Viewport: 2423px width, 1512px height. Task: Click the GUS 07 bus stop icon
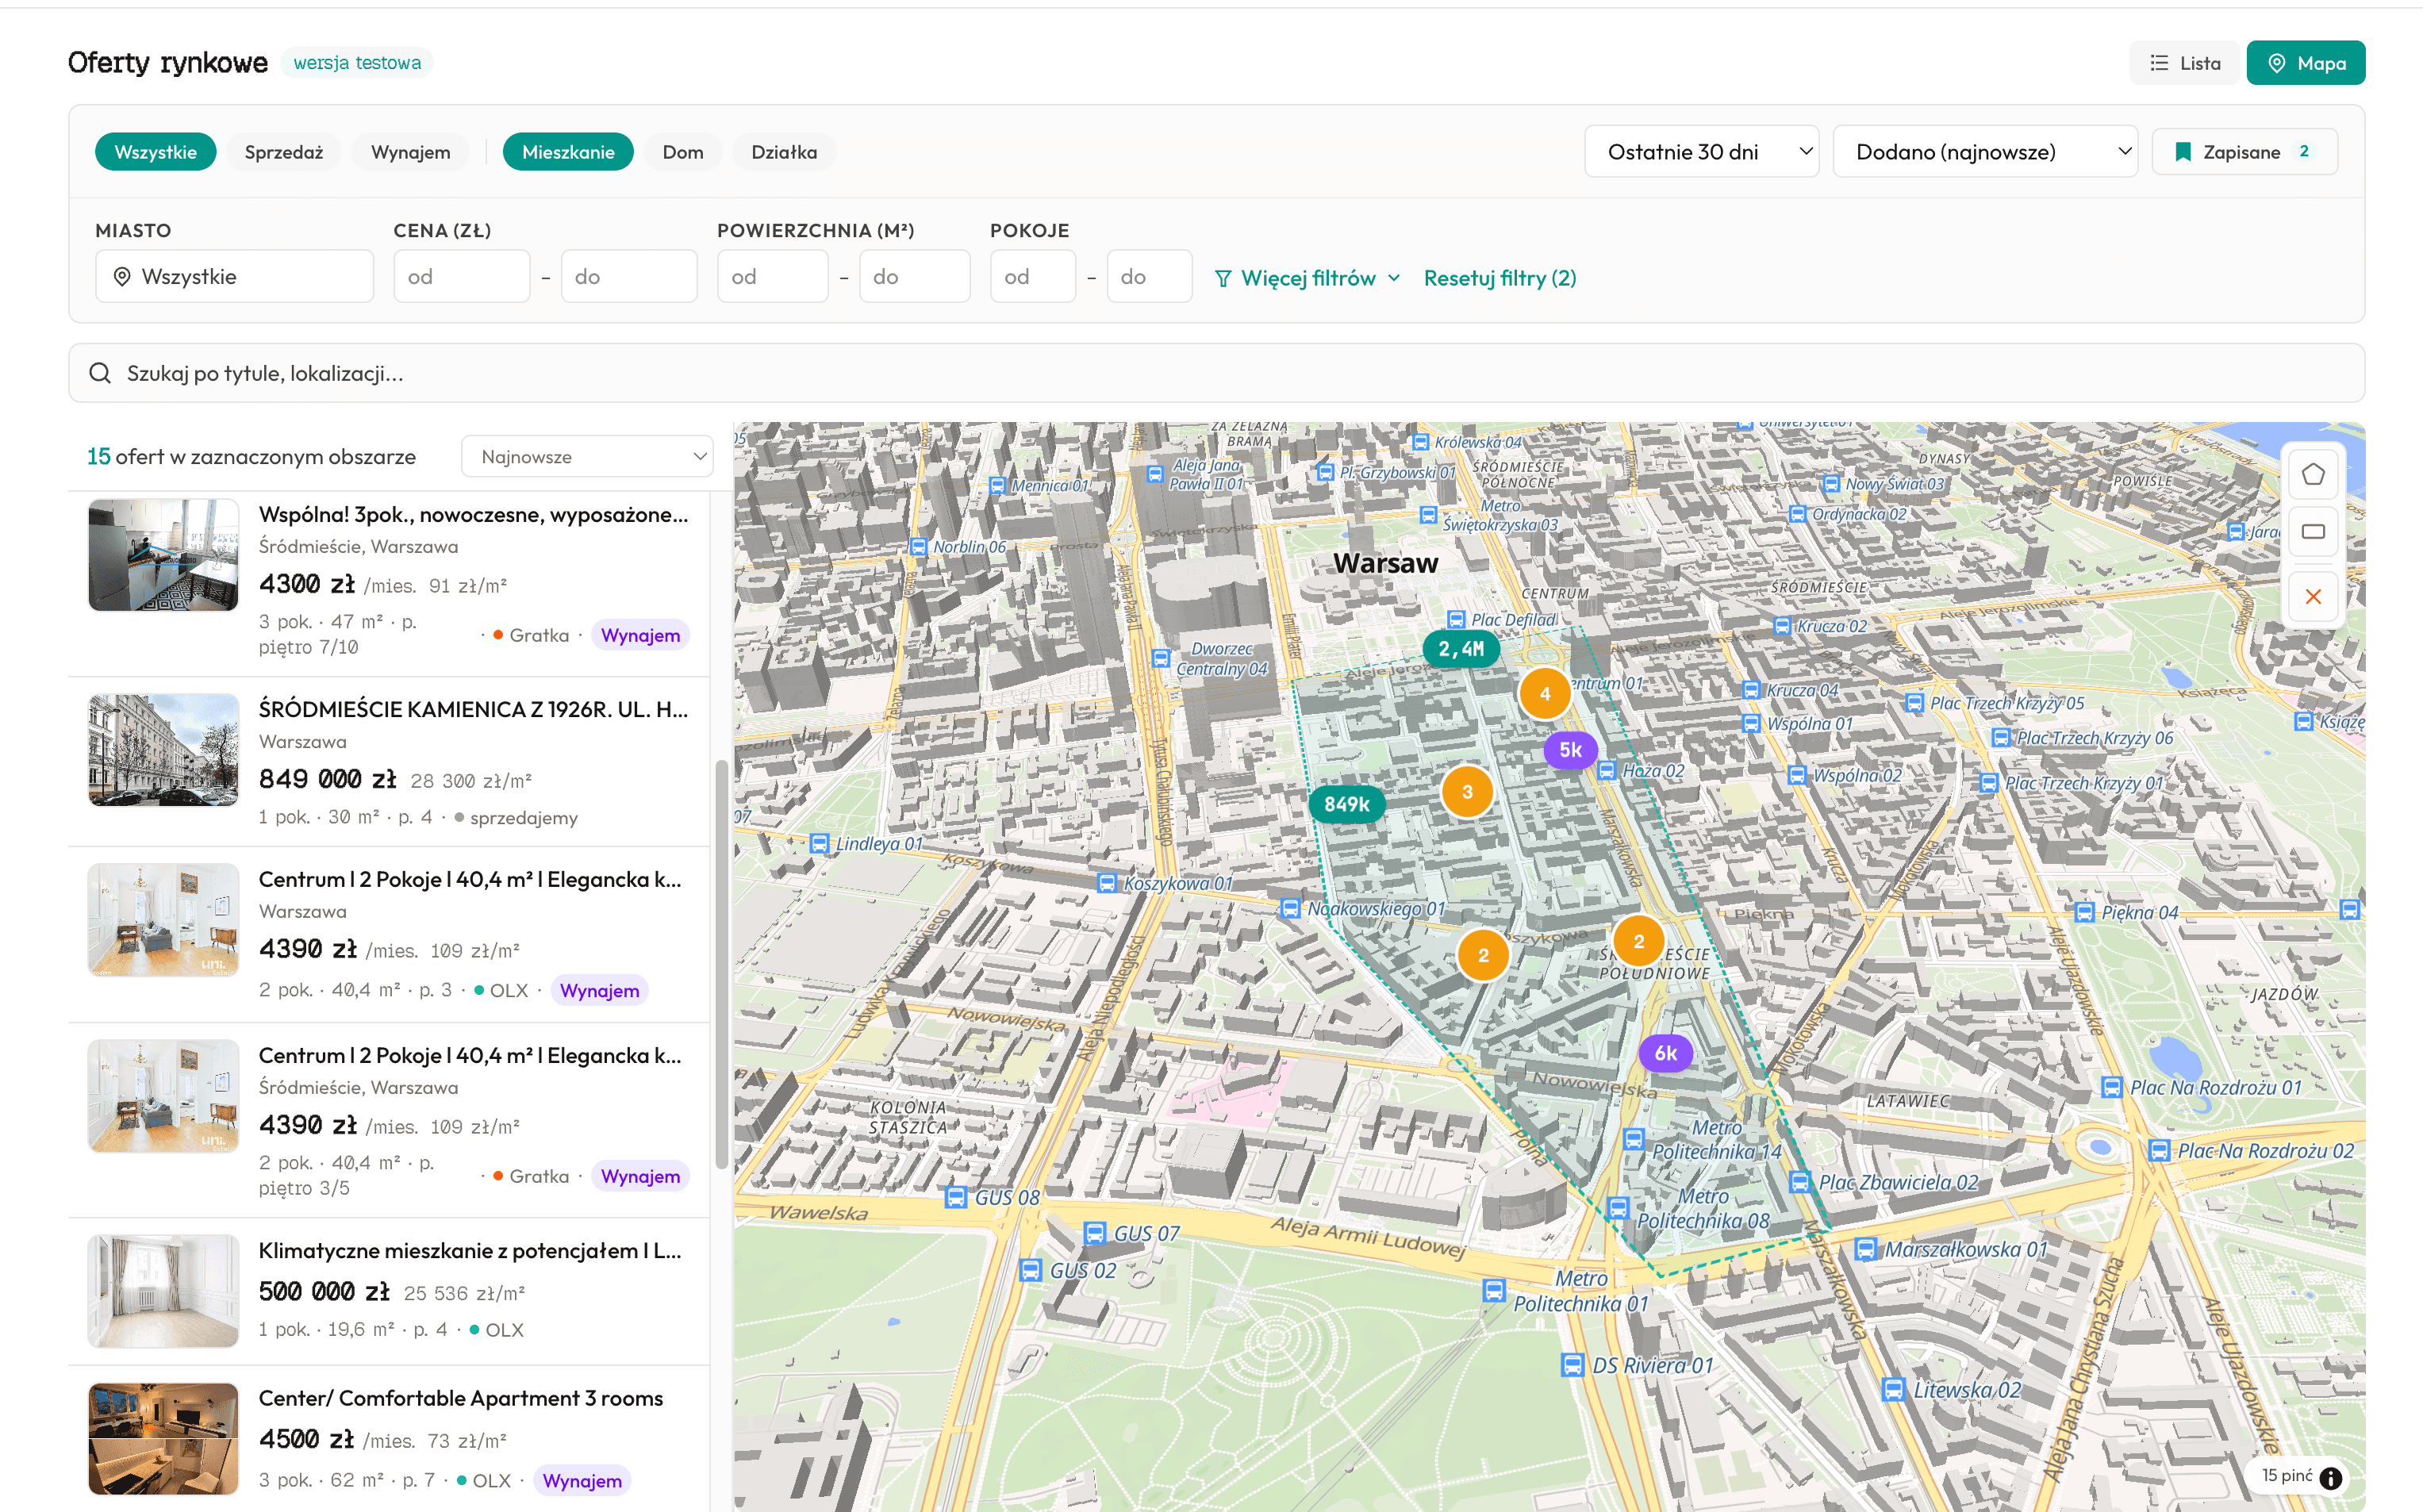pyautogui.click(x=1095, y=1233)
